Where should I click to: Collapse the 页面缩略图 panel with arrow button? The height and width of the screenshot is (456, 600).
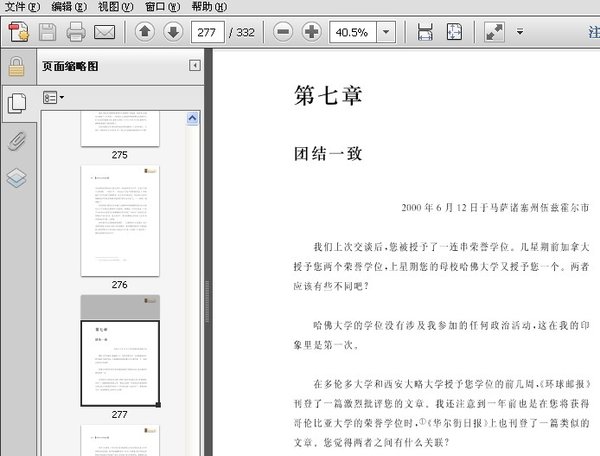click(194, 66)
